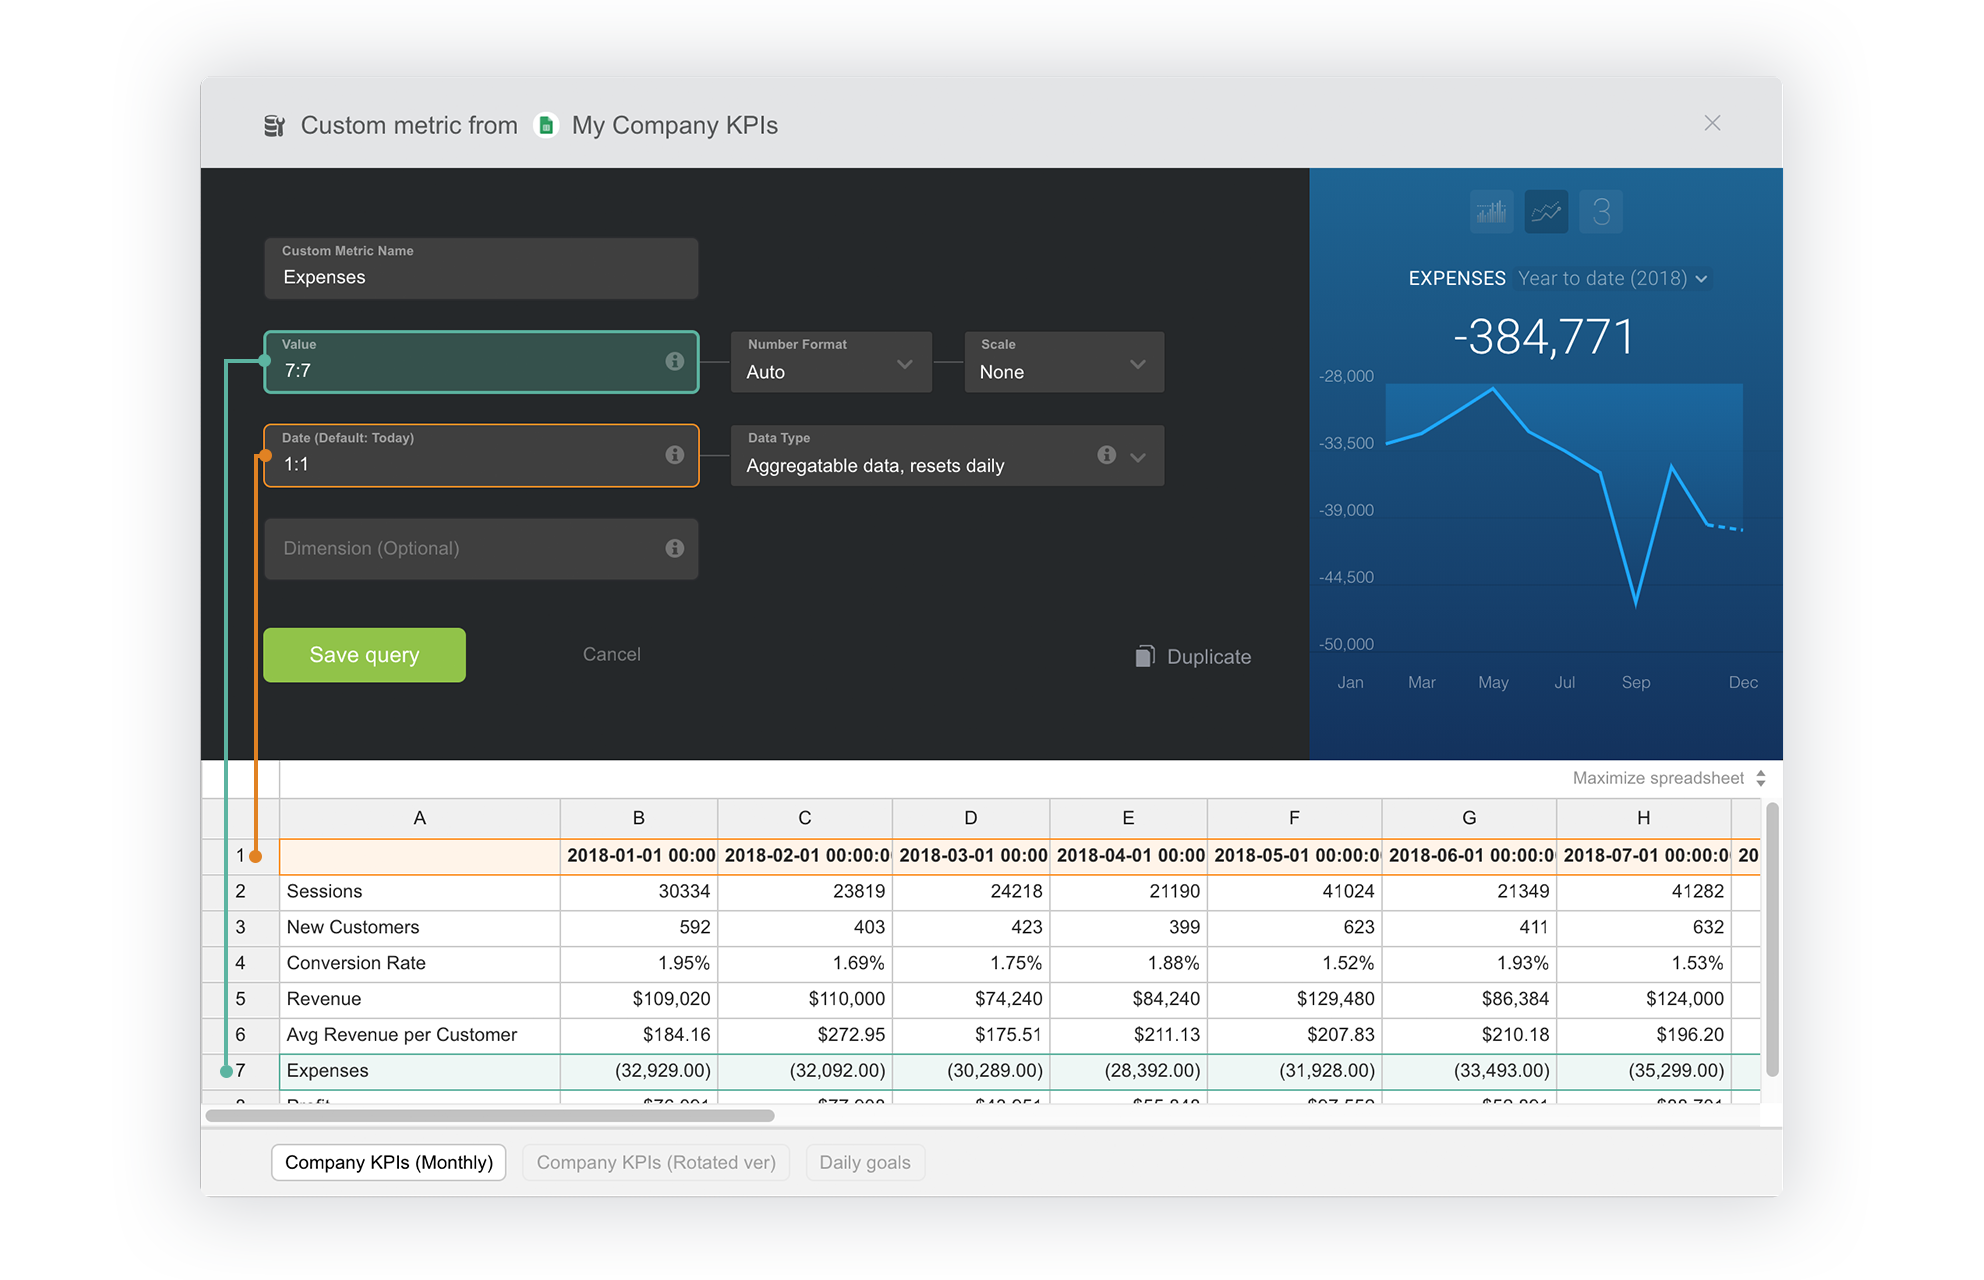Viewport: 1984px width, 1280px height.
Task: Click the Save query button
Action: [x=364, y=655]
